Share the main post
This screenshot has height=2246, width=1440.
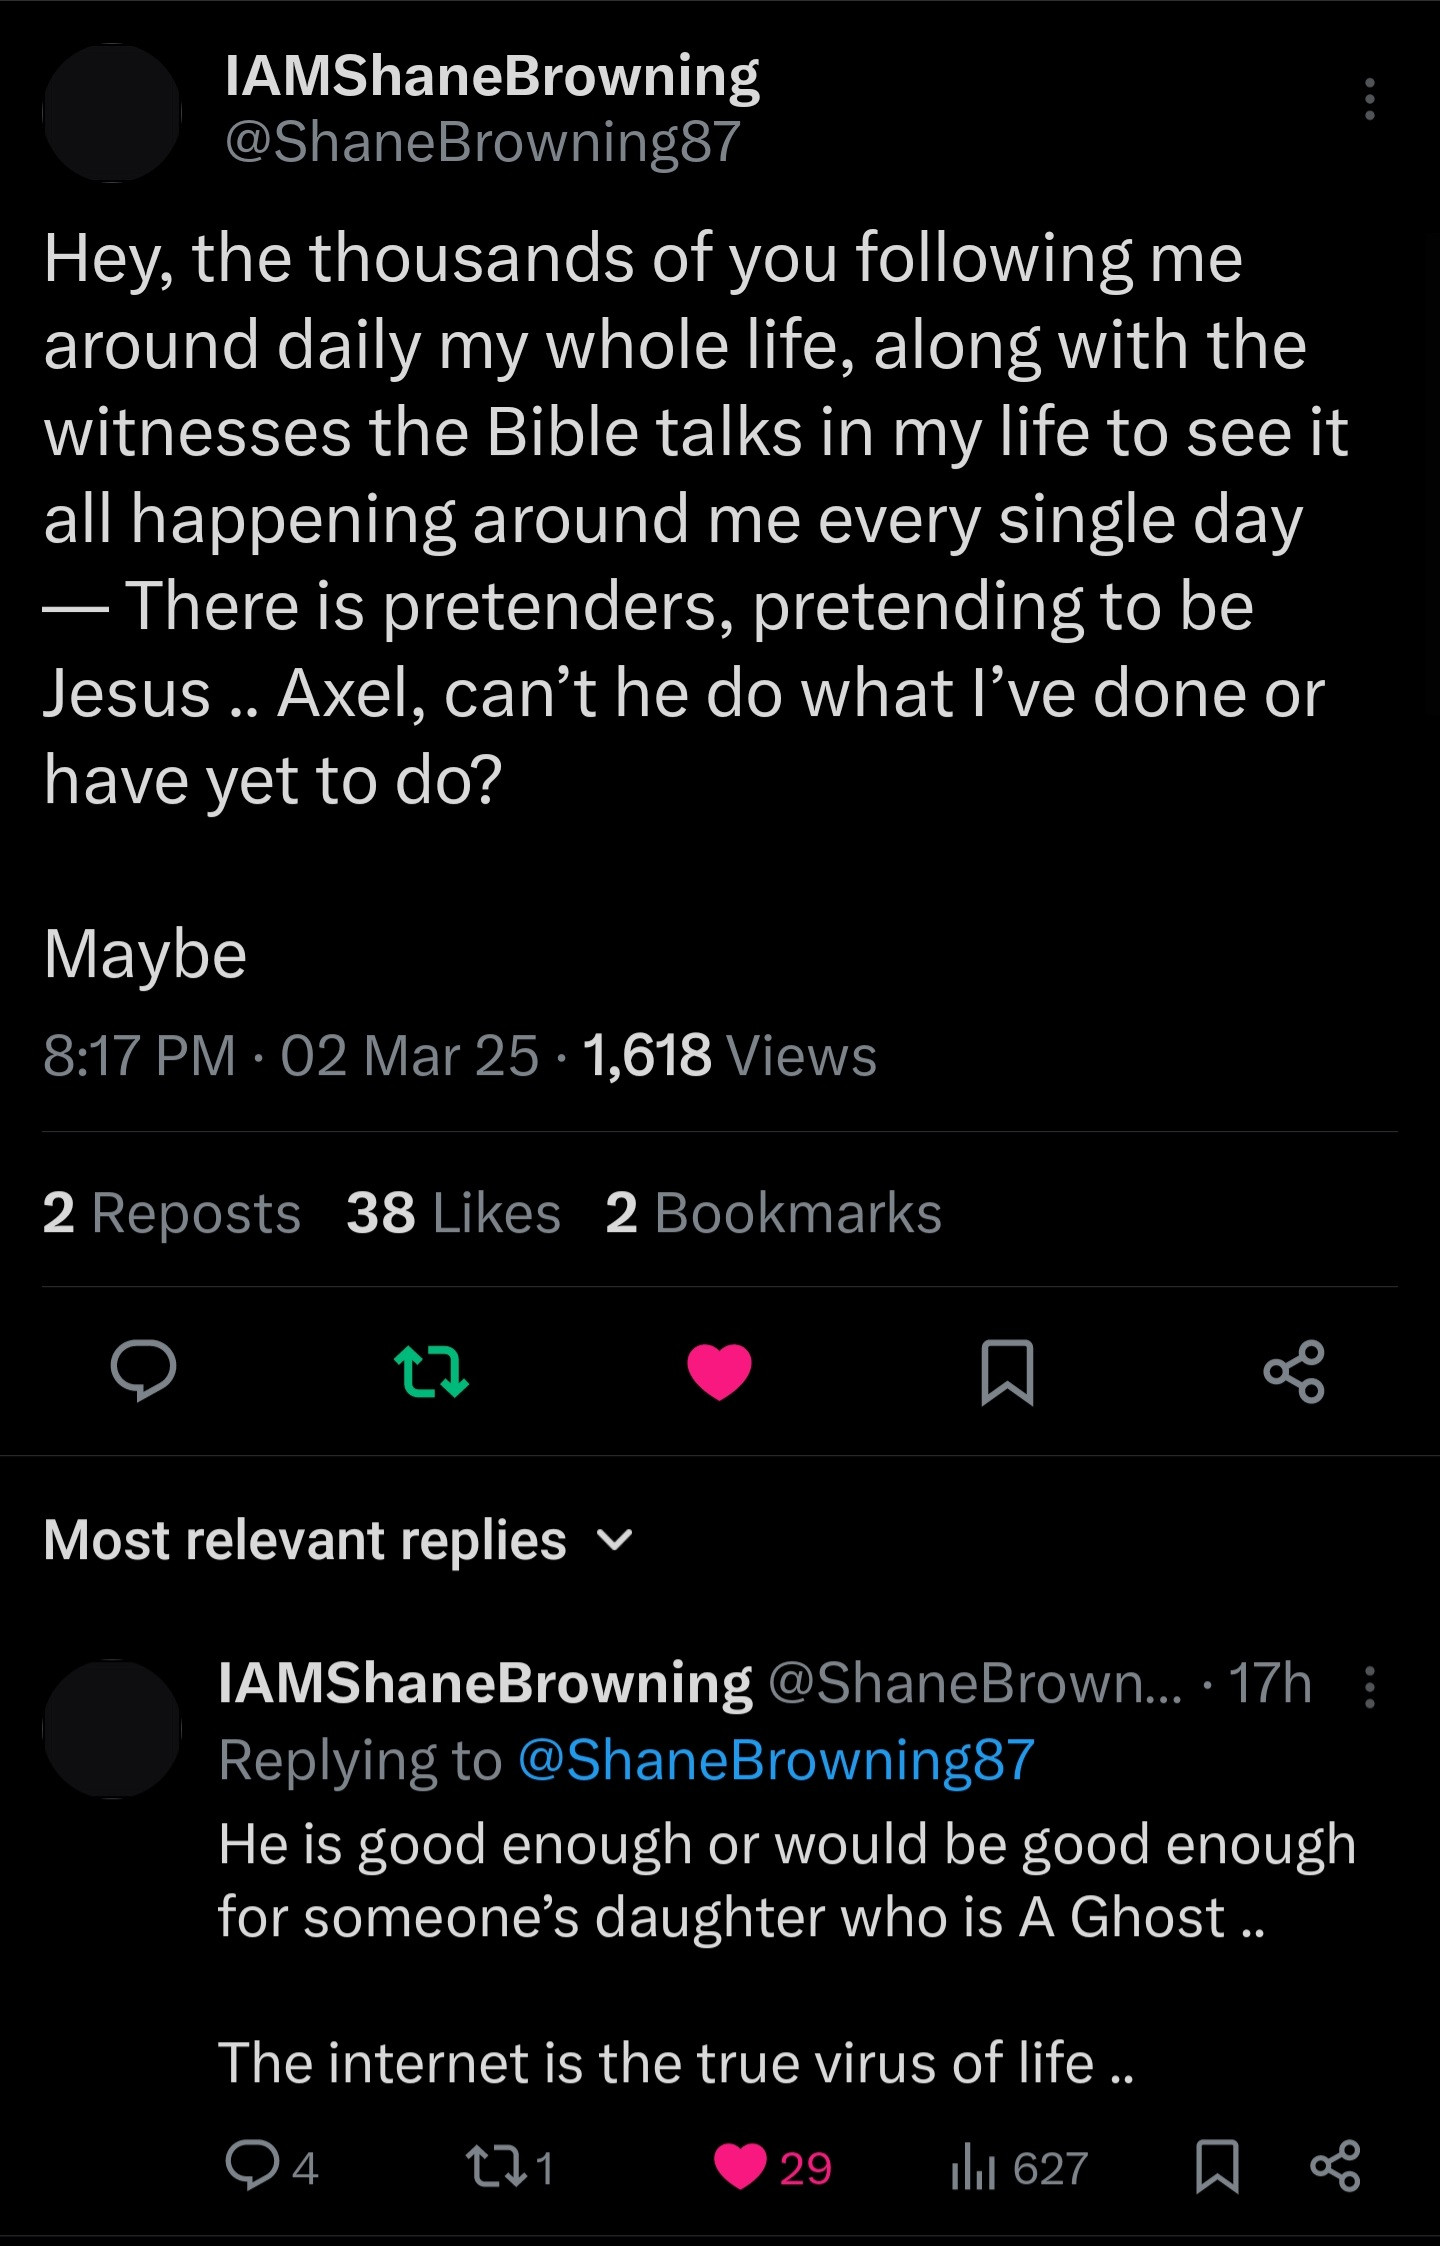[x=1294, y=1371]
